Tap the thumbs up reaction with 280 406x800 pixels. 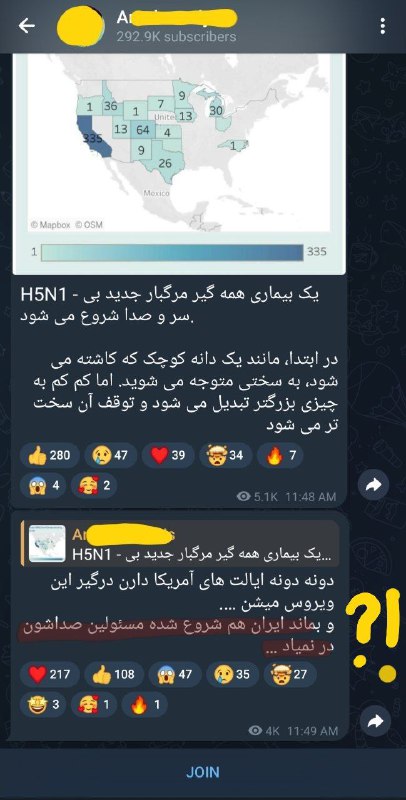point(49,455)
